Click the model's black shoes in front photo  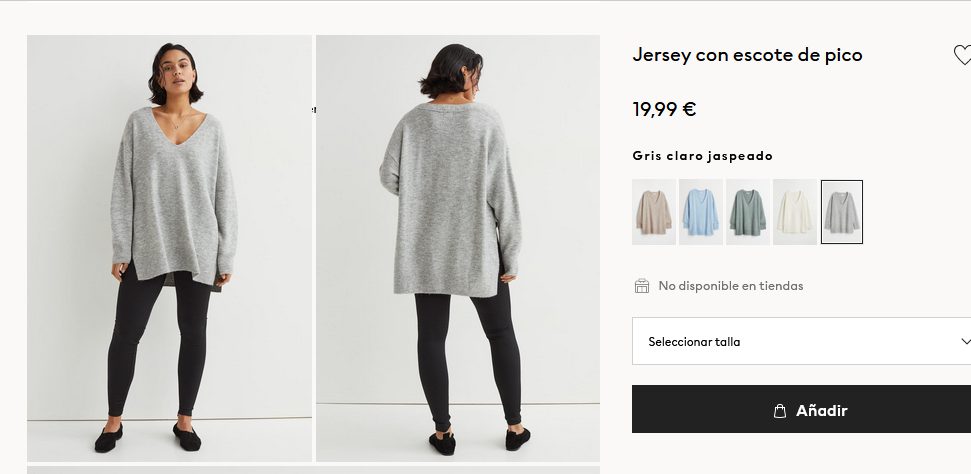[109, 436]
